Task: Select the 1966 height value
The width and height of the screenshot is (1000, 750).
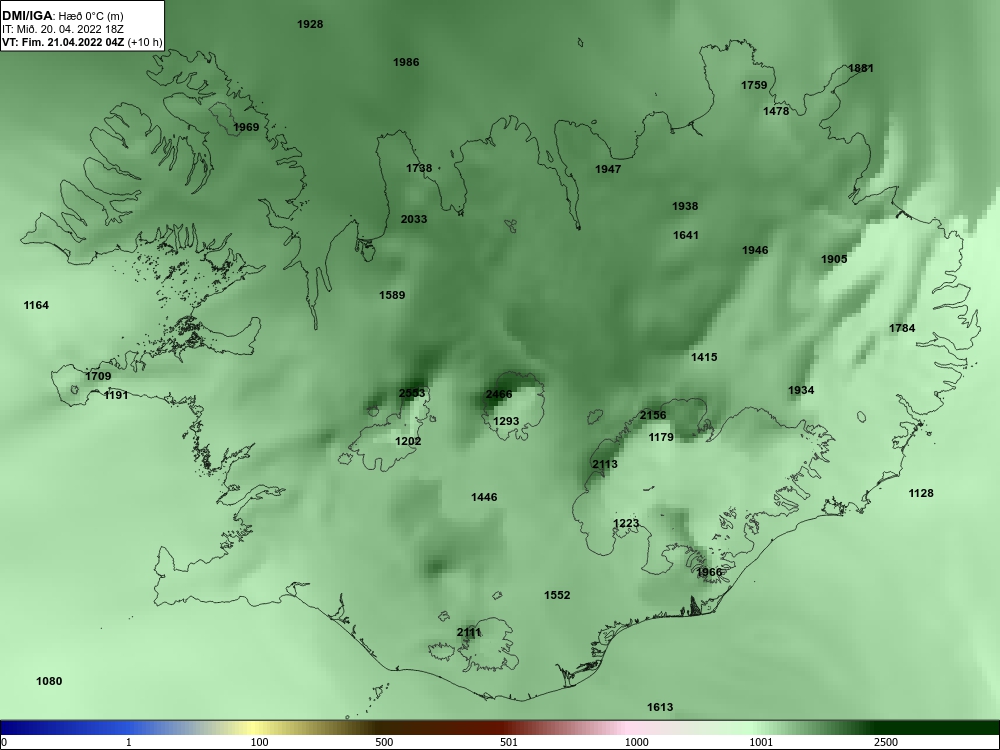Action: coord(709,572)
